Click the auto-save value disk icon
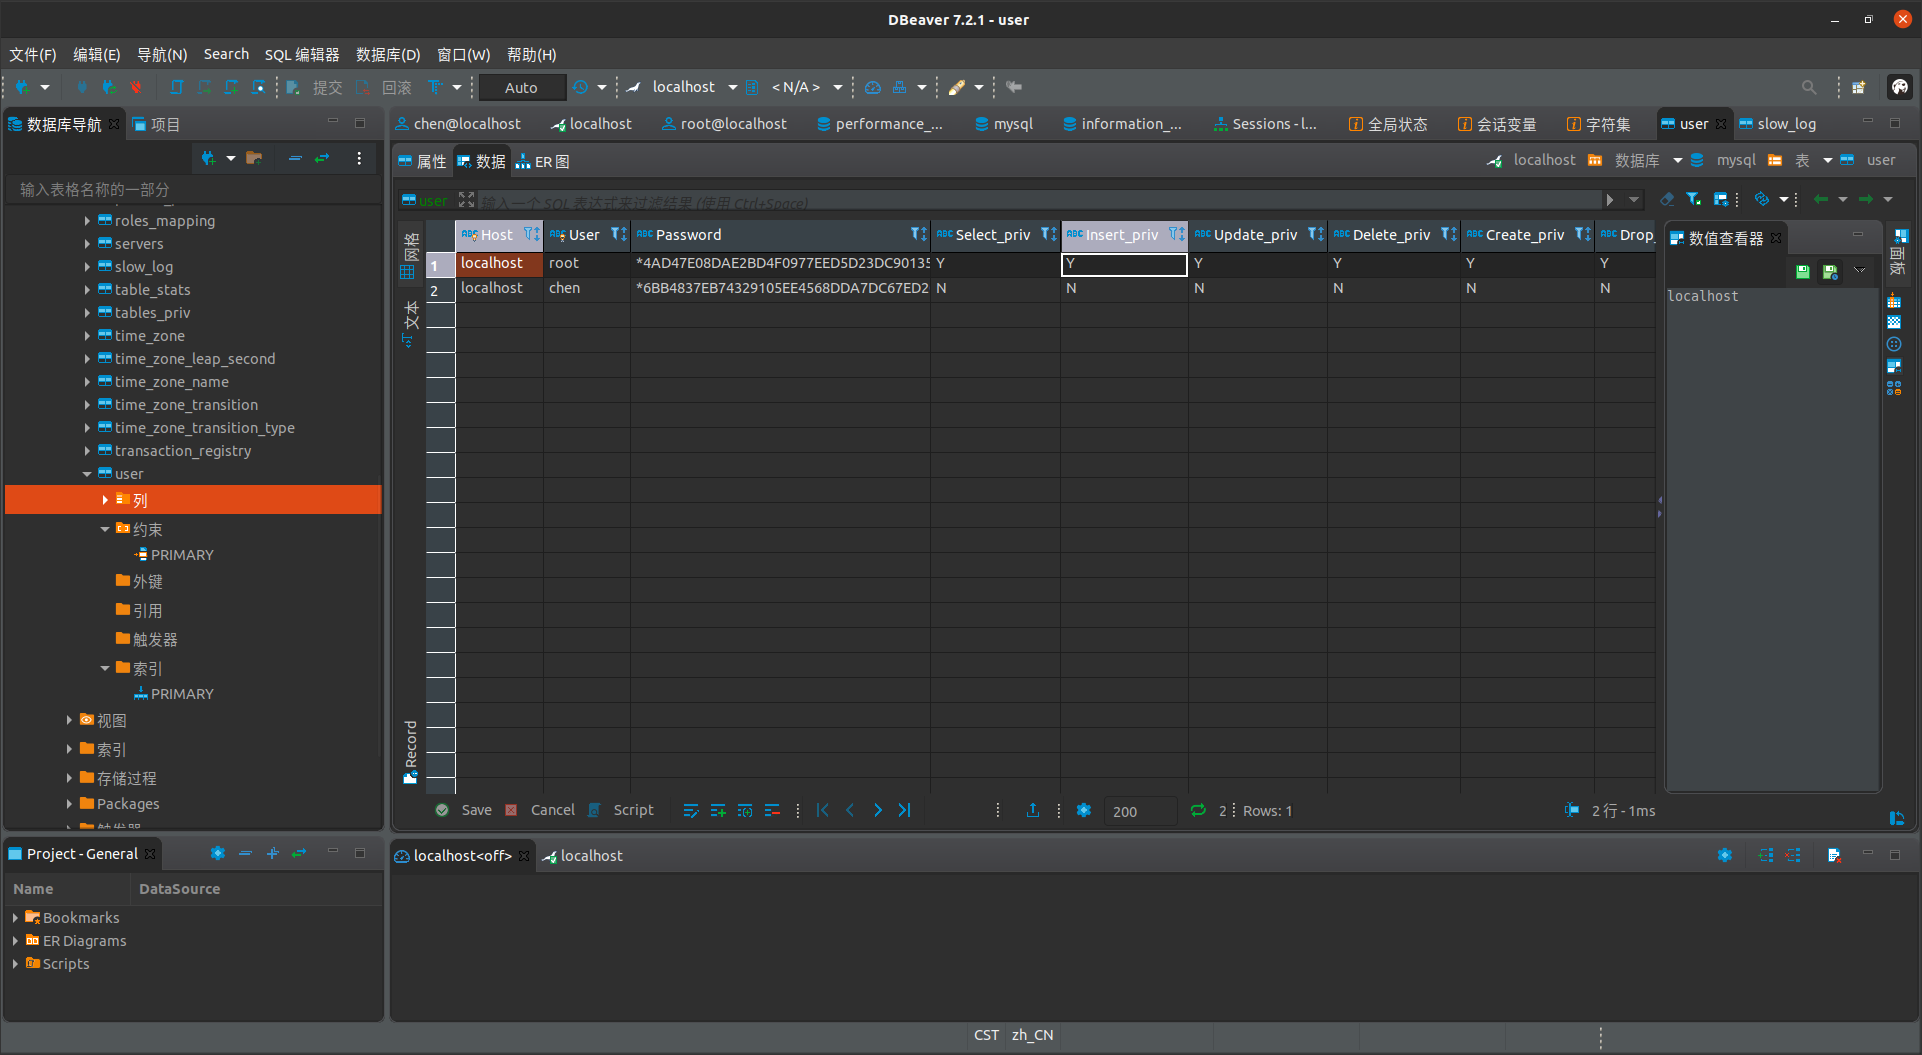Image resolution: width=1922 pixels, height=1055 pixels. pos(1830,271)
